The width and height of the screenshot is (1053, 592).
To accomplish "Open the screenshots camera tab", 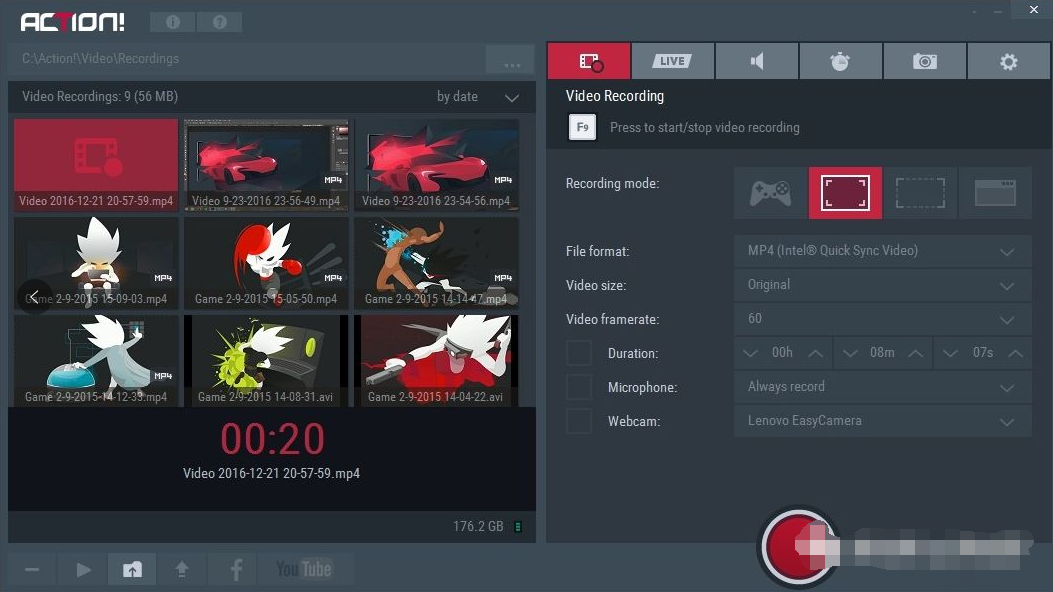I will [925, 61].
